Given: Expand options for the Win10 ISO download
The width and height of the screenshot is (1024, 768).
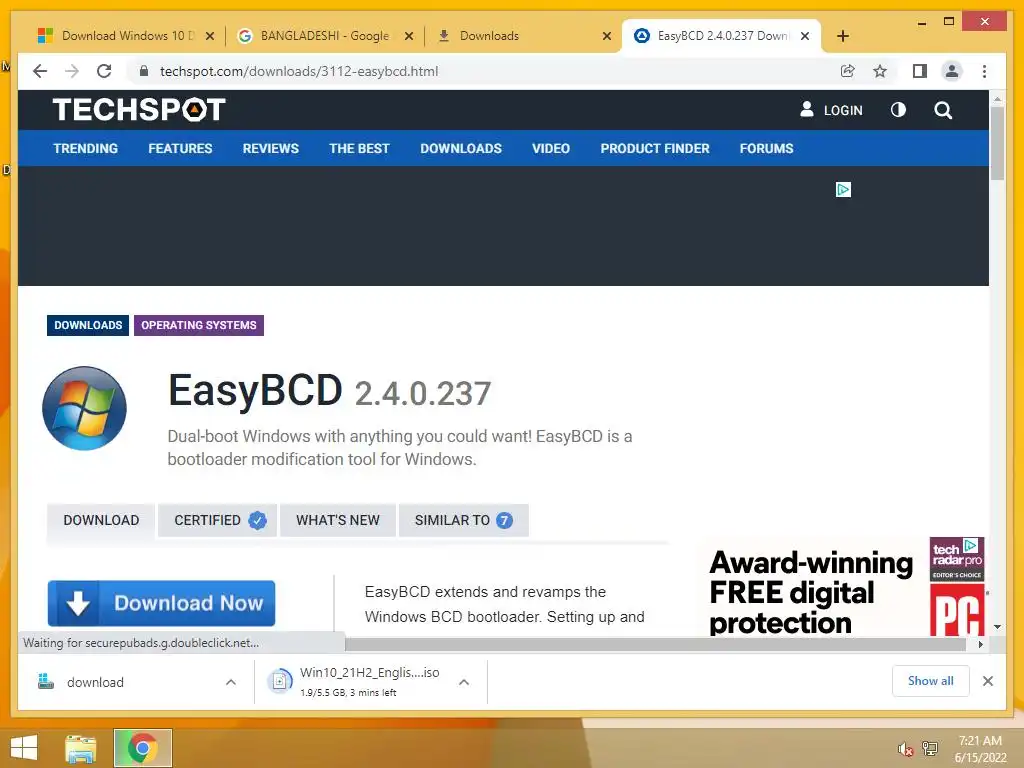Looking at the screenshot, I should 464,682.
